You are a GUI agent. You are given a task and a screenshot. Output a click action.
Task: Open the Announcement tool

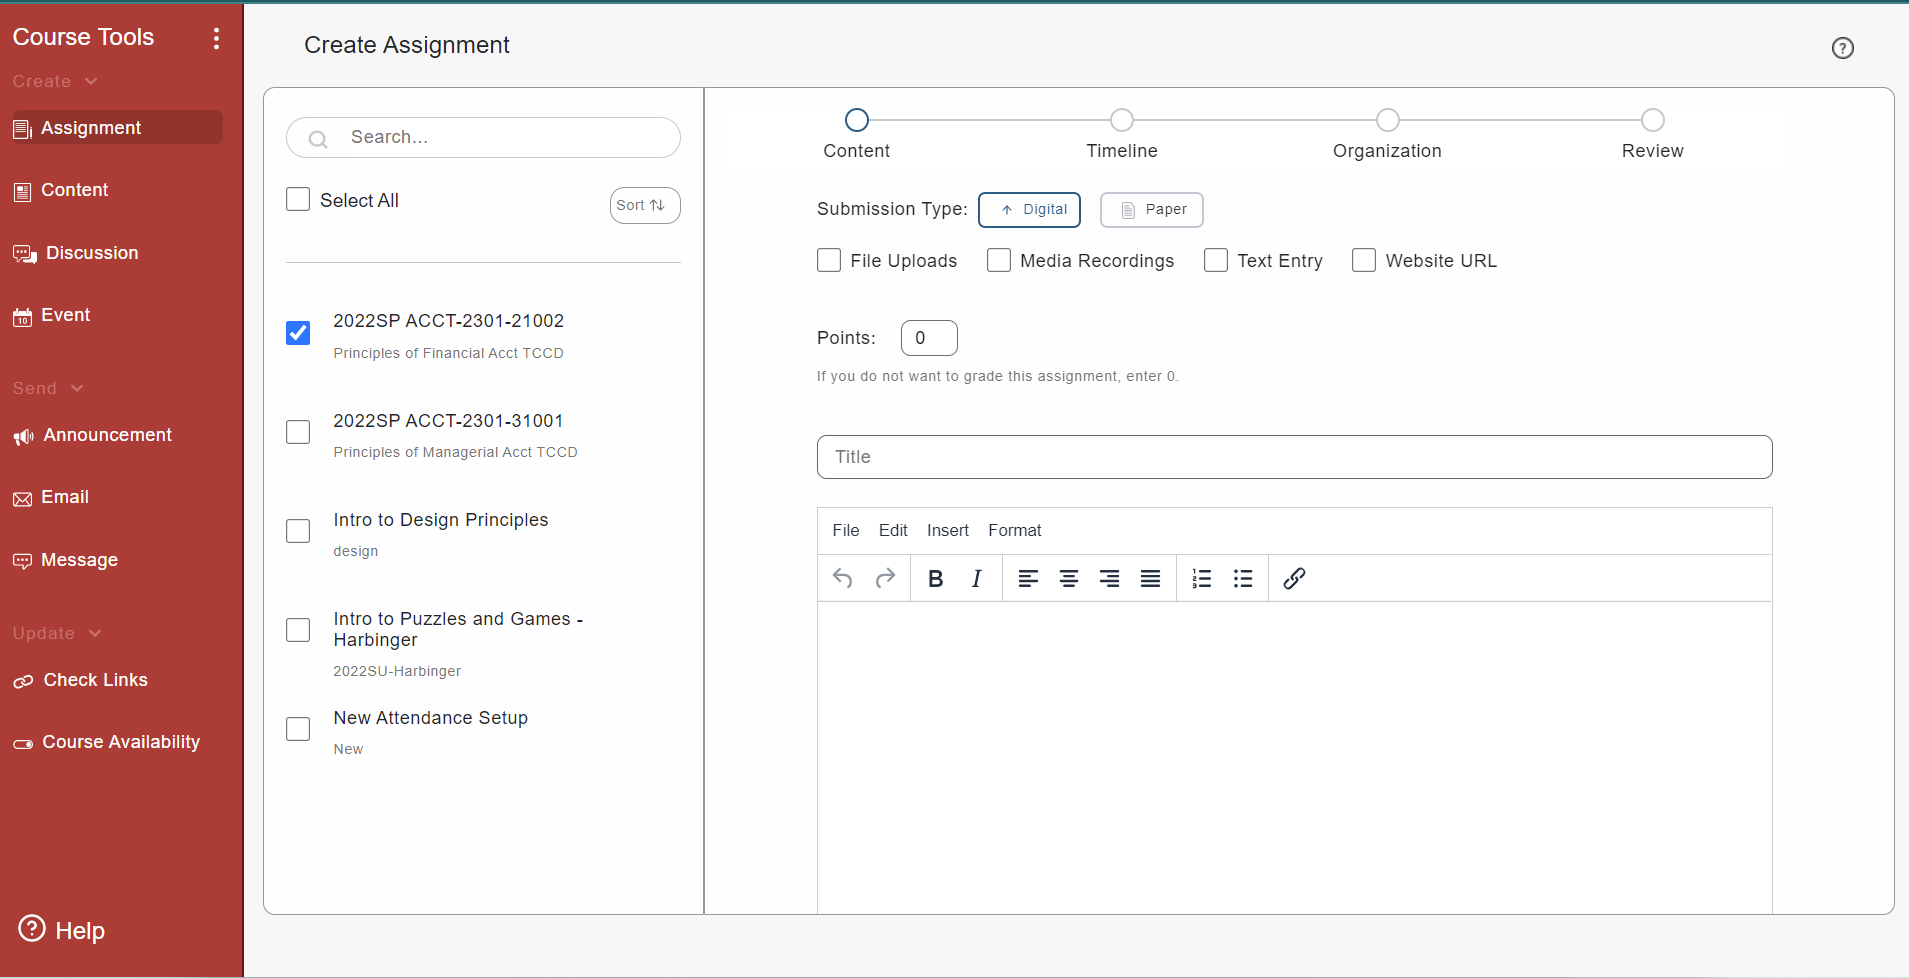tap(106, 435)
